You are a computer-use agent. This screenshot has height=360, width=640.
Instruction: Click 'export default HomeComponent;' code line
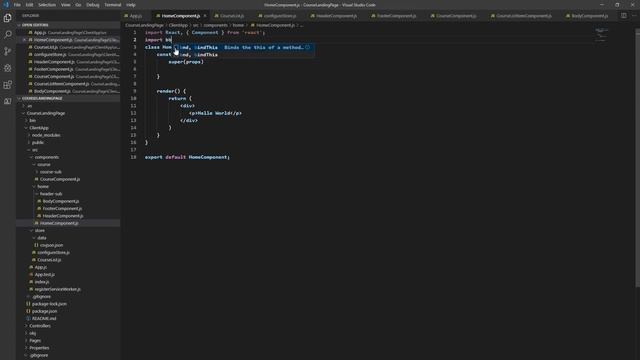[x=187, y=157]
